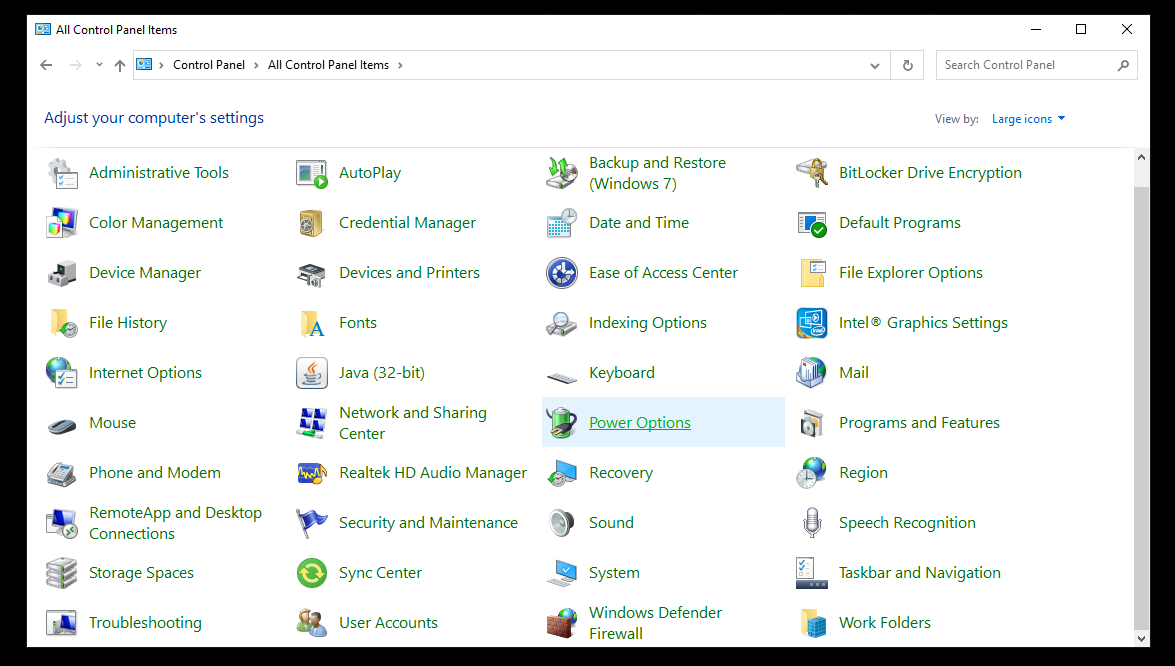Open the View by Large icons dropdown
This screenshot has height=666, width=1175.
click(1028, 119)
